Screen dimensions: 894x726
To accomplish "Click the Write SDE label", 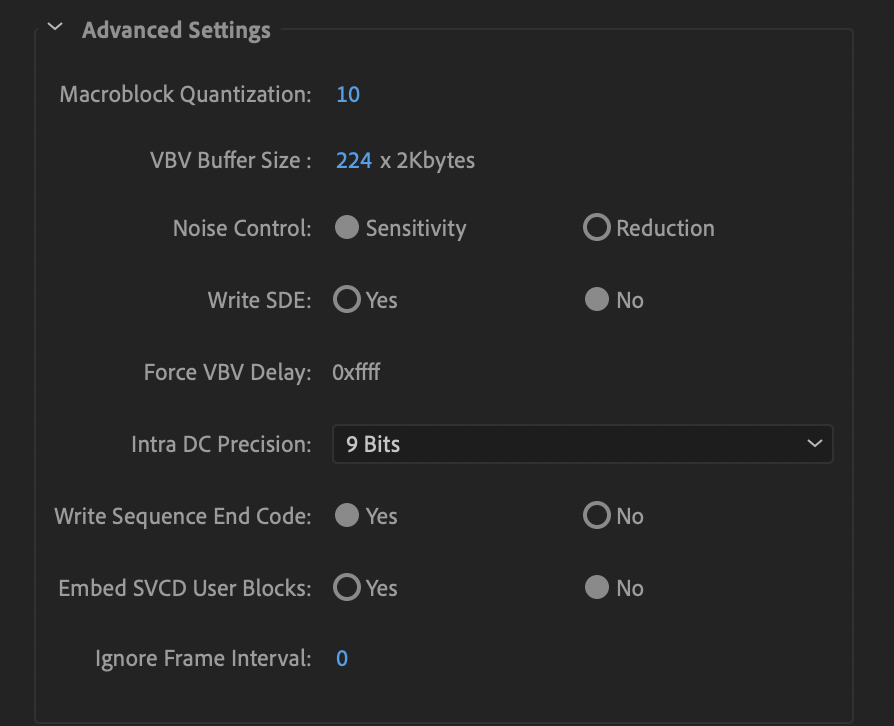I will point(259,299).
